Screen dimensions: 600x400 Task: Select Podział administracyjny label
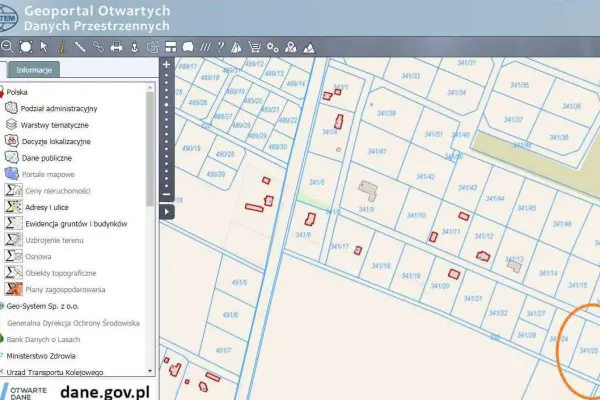(x=59, y=109)
